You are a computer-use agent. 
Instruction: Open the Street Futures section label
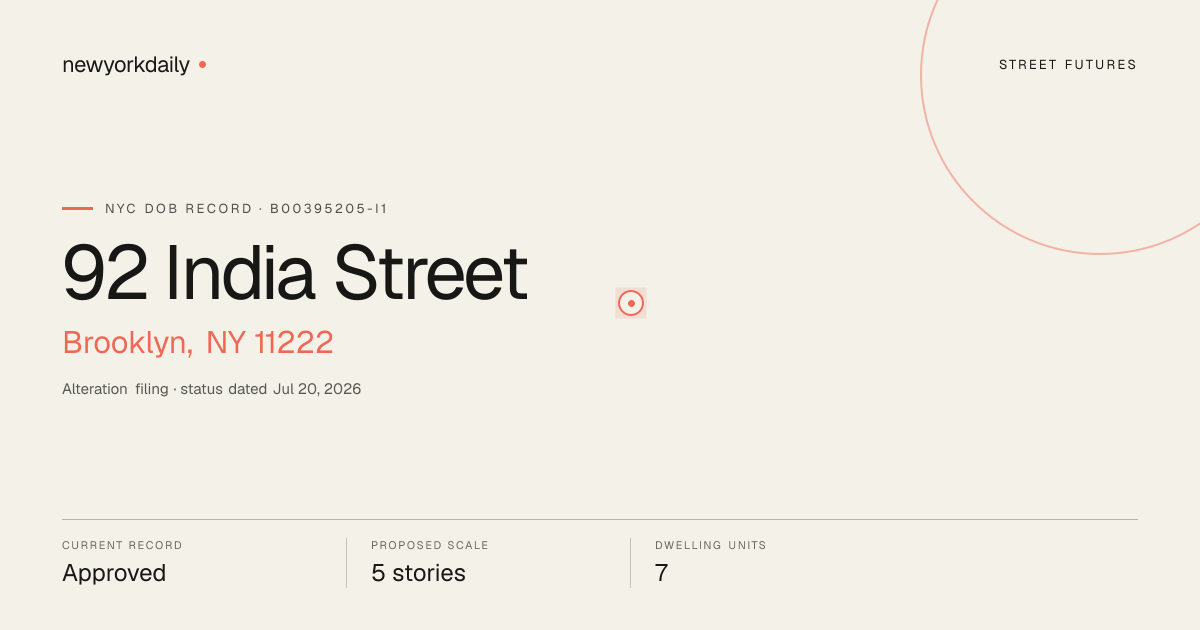[x=1068, y=65]
